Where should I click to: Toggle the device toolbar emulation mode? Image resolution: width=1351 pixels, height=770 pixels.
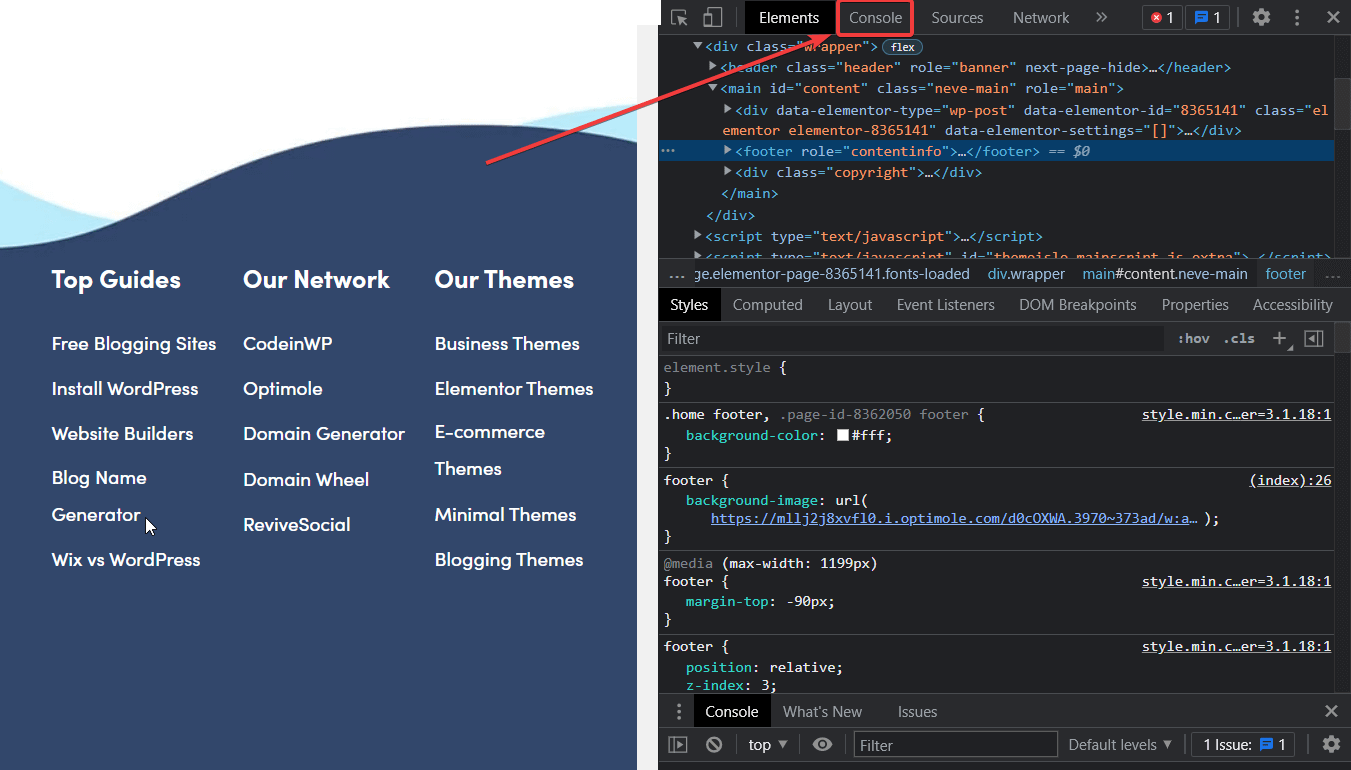click(710, 17)
